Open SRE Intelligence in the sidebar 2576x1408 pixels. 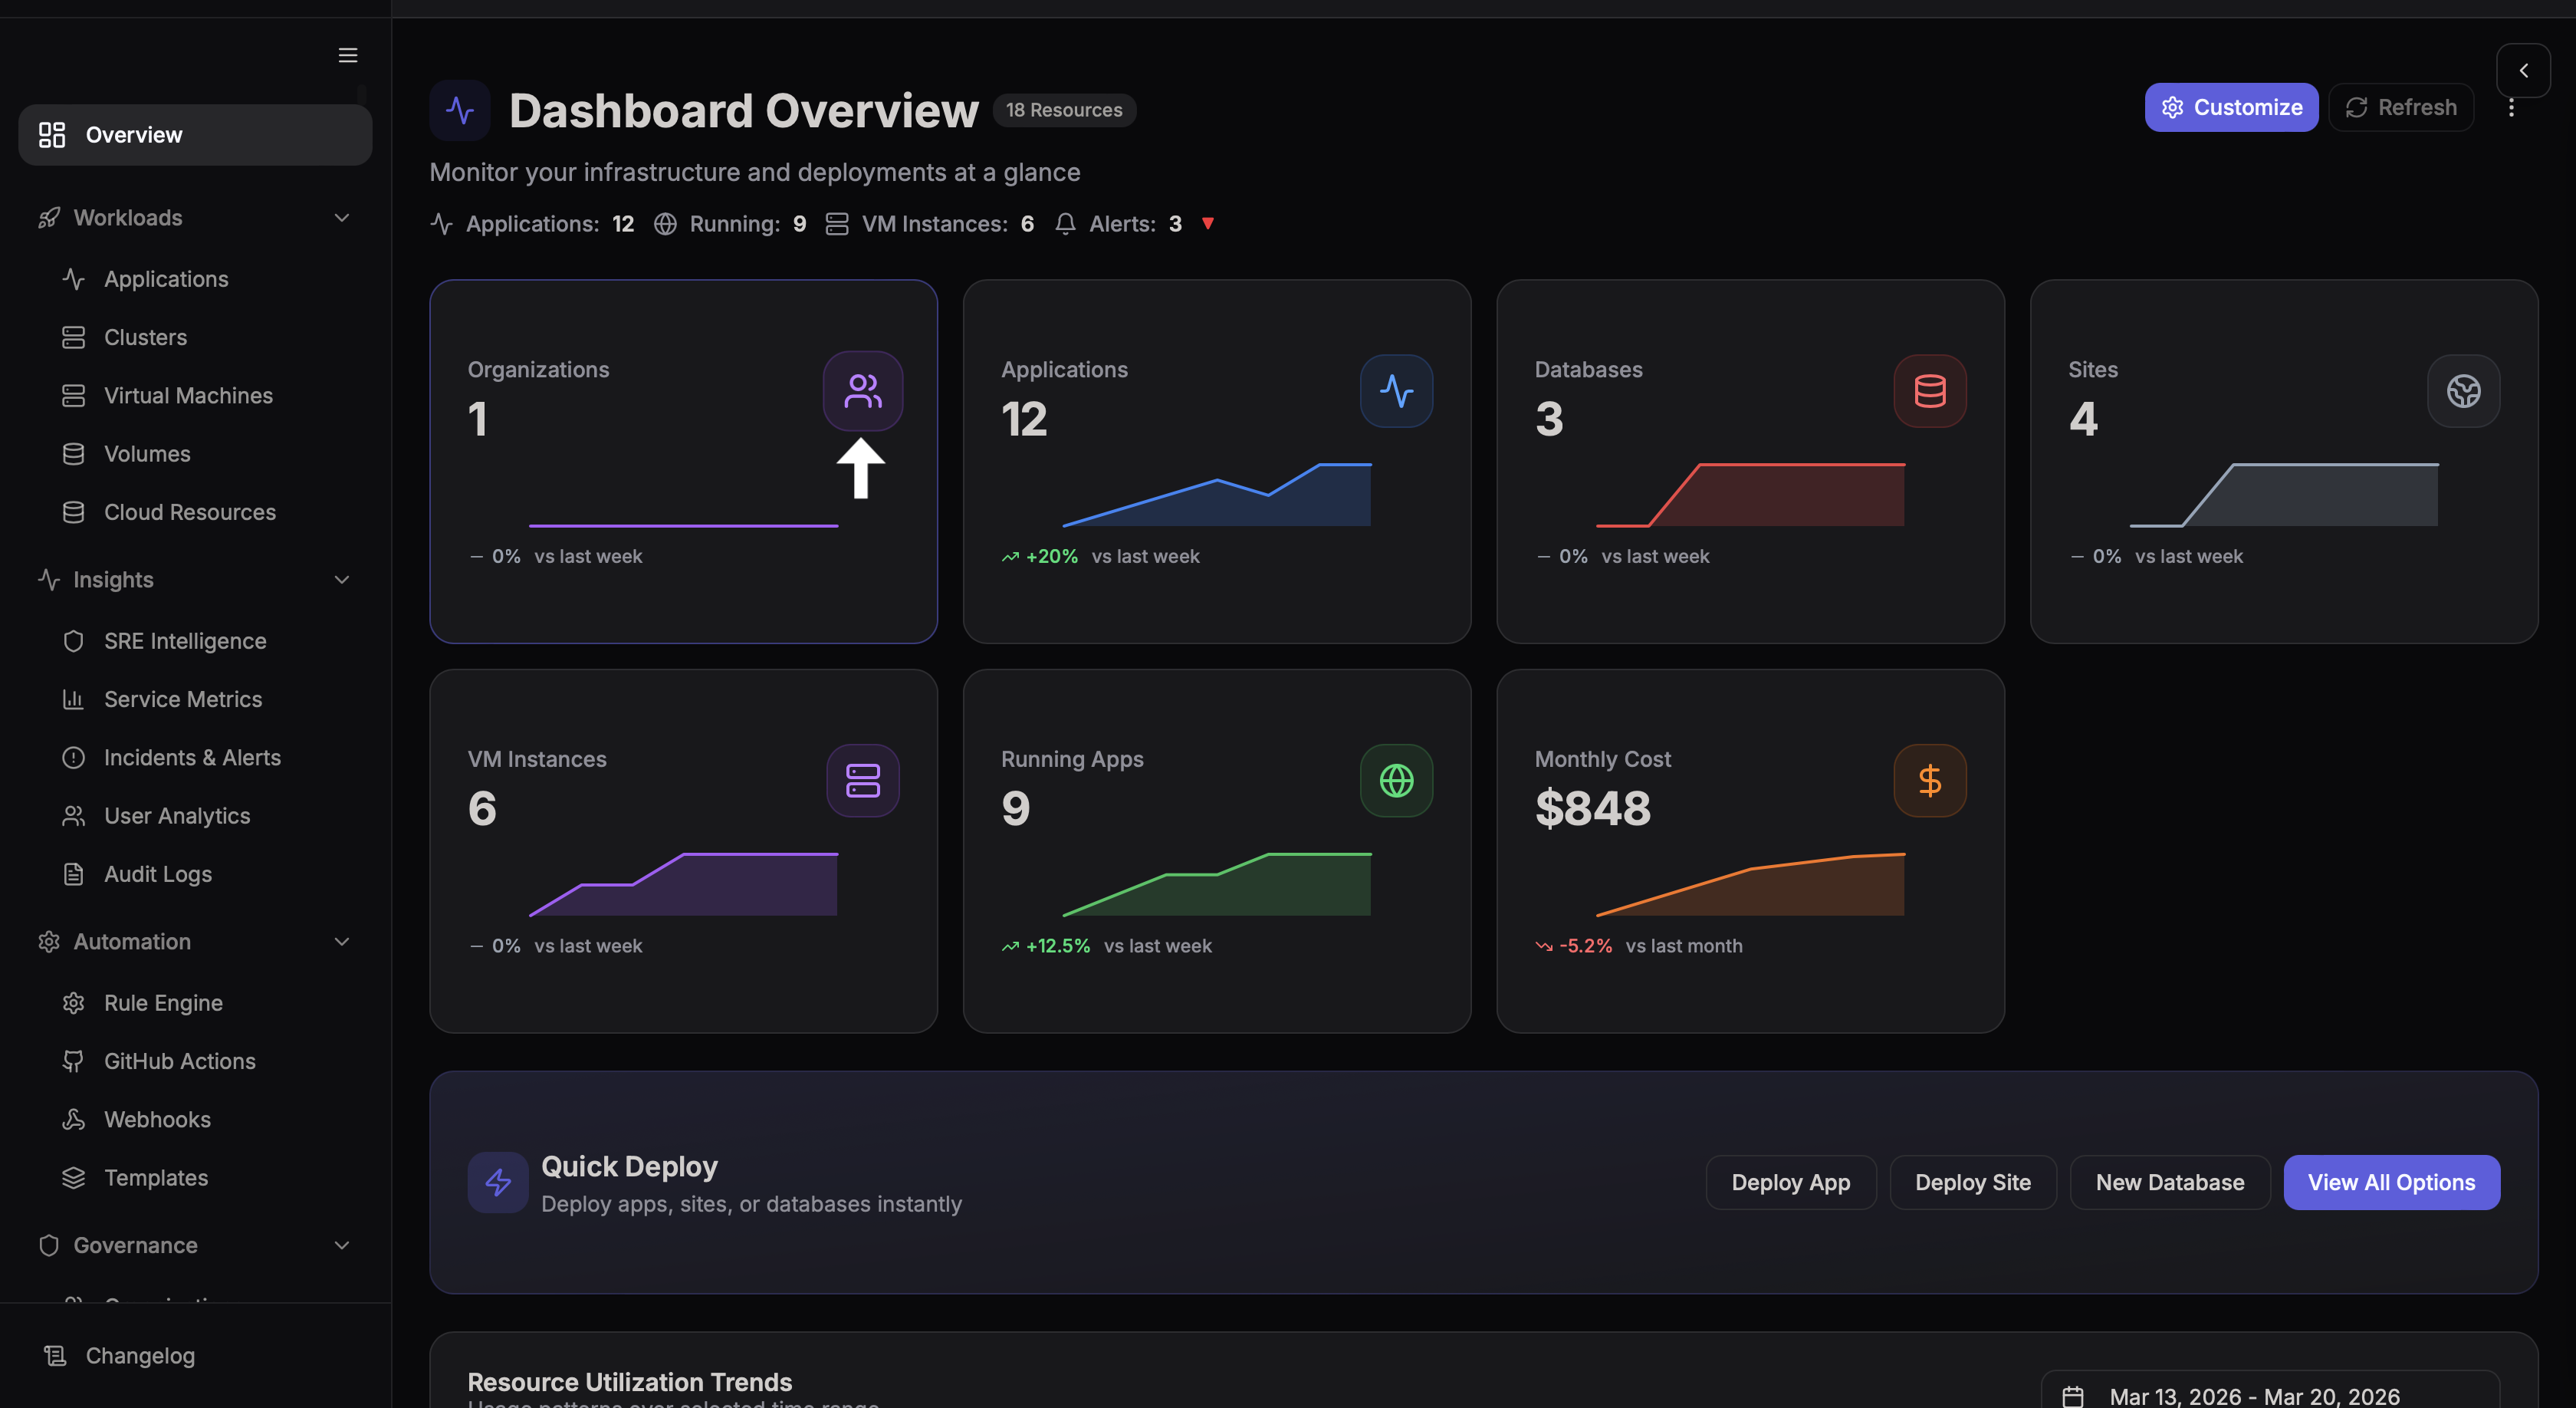[x=184, y=641]
